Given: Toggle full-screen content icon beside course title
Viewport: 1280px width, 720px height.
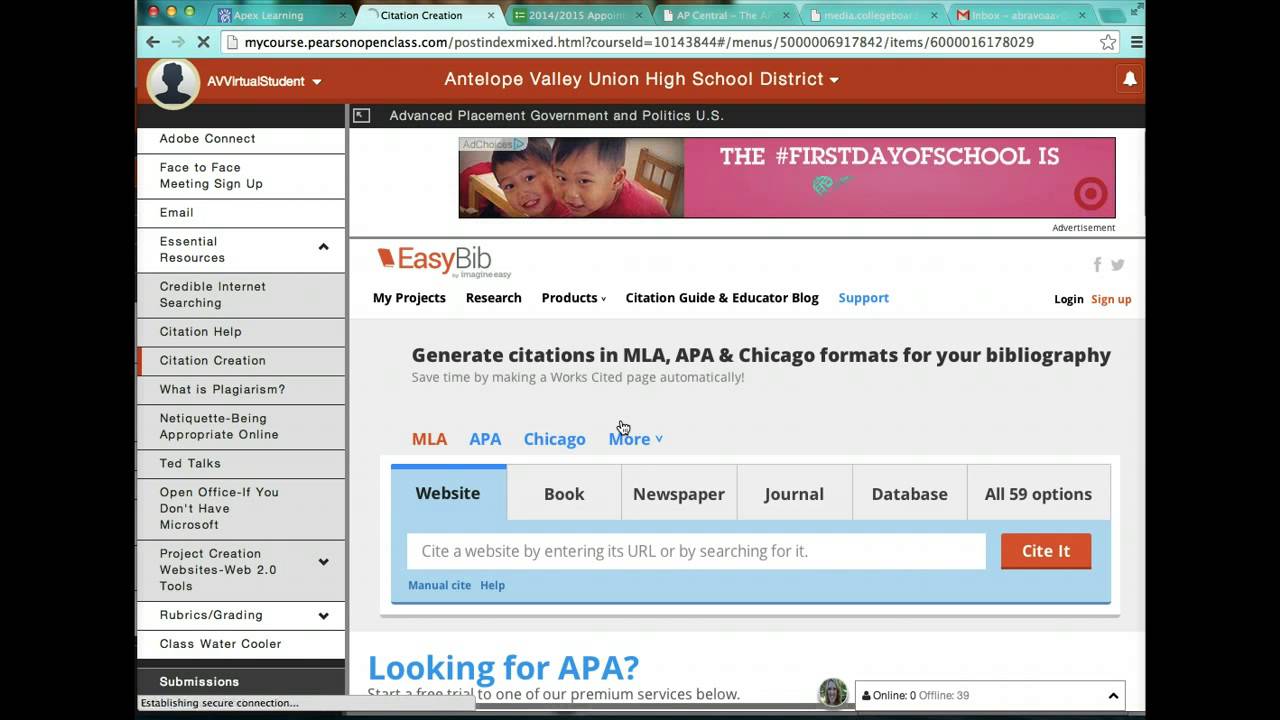Looking at the screenshot, I should coord(362,116).
